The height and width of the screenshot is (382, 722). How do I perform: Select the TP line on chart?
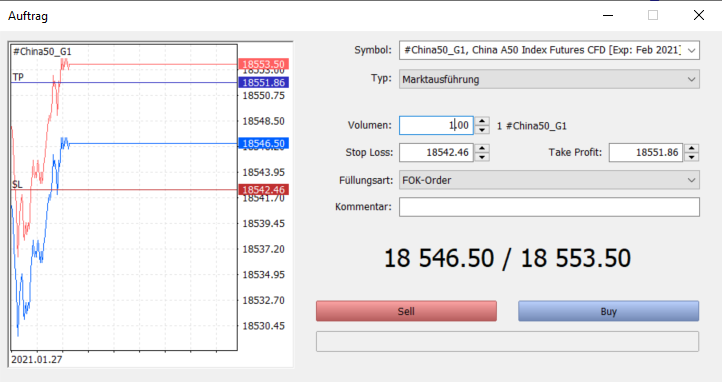[x=124, y=82]
